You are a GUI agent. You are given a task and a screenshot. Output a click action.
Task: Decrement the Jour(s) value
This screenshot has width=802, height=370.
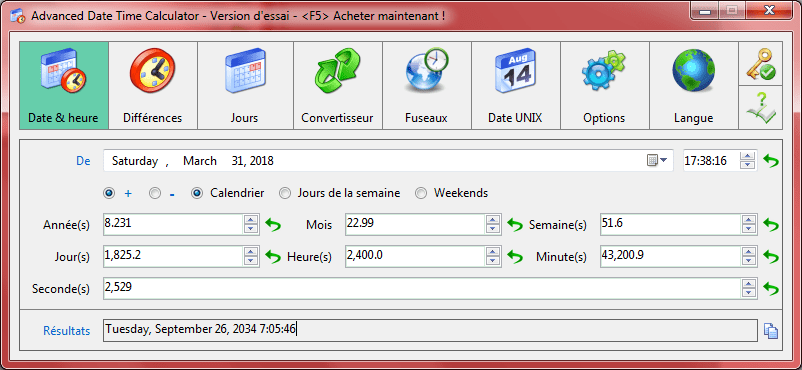pyautogui.click(x=251, y=260)
